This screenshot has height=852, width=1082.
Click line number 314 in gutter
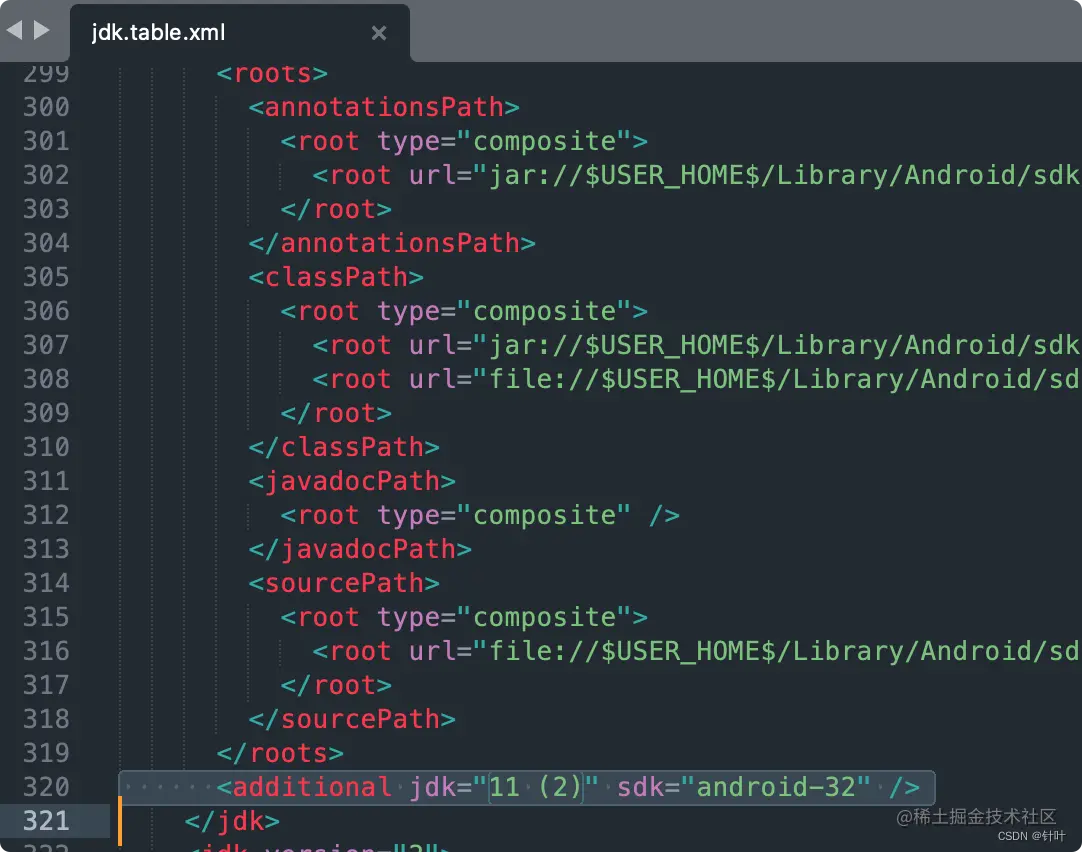46,583
